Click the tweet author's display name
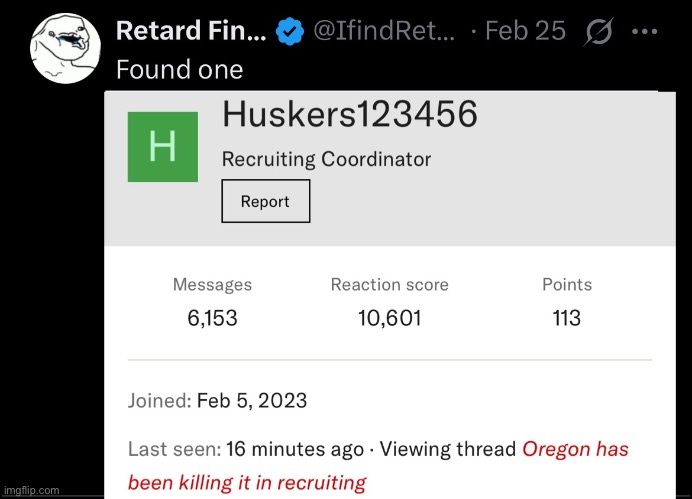The image size is (692, 499). [191, 31]
